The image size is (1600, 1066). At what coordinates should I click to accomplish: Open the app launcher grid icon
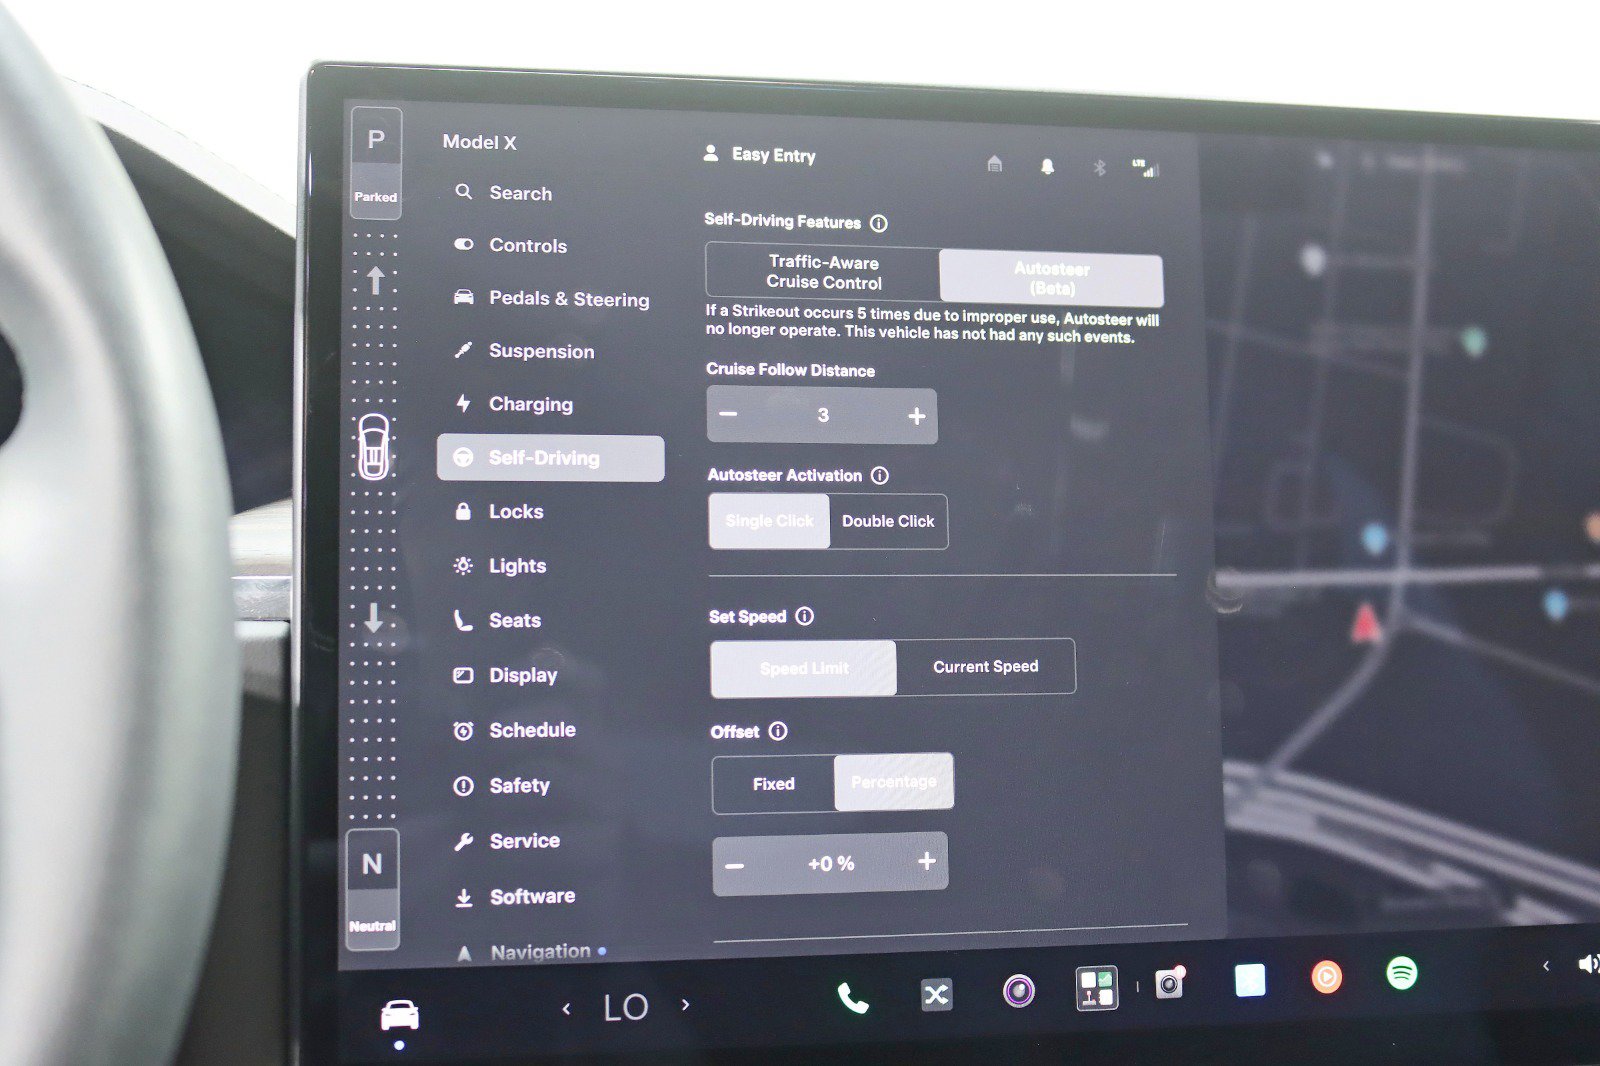point(1096,988)
